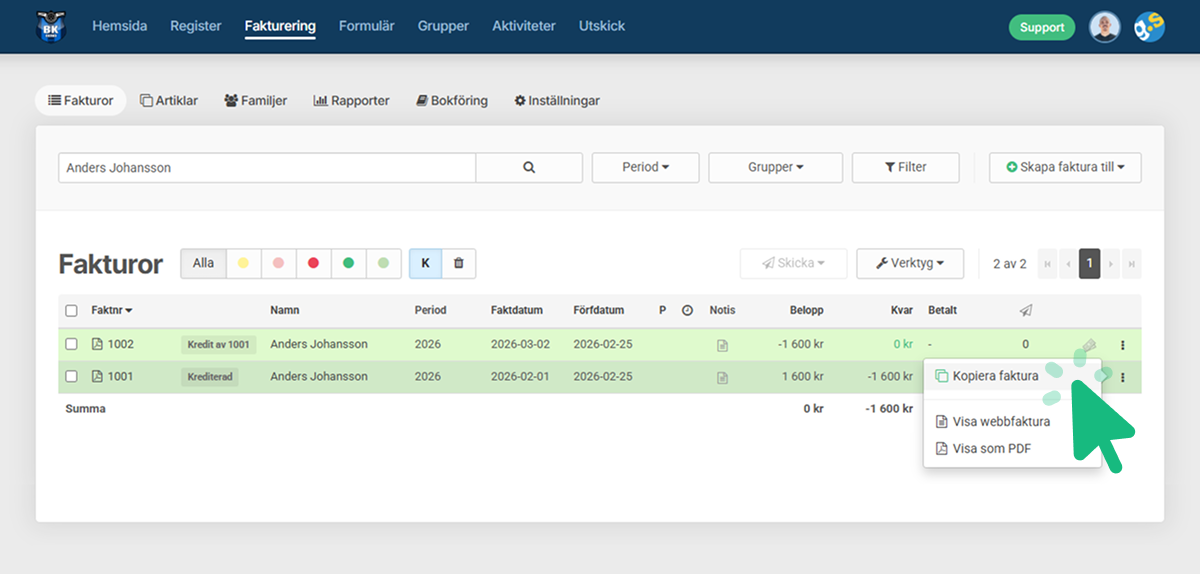Click the trash can filter button

coord(459,263)
